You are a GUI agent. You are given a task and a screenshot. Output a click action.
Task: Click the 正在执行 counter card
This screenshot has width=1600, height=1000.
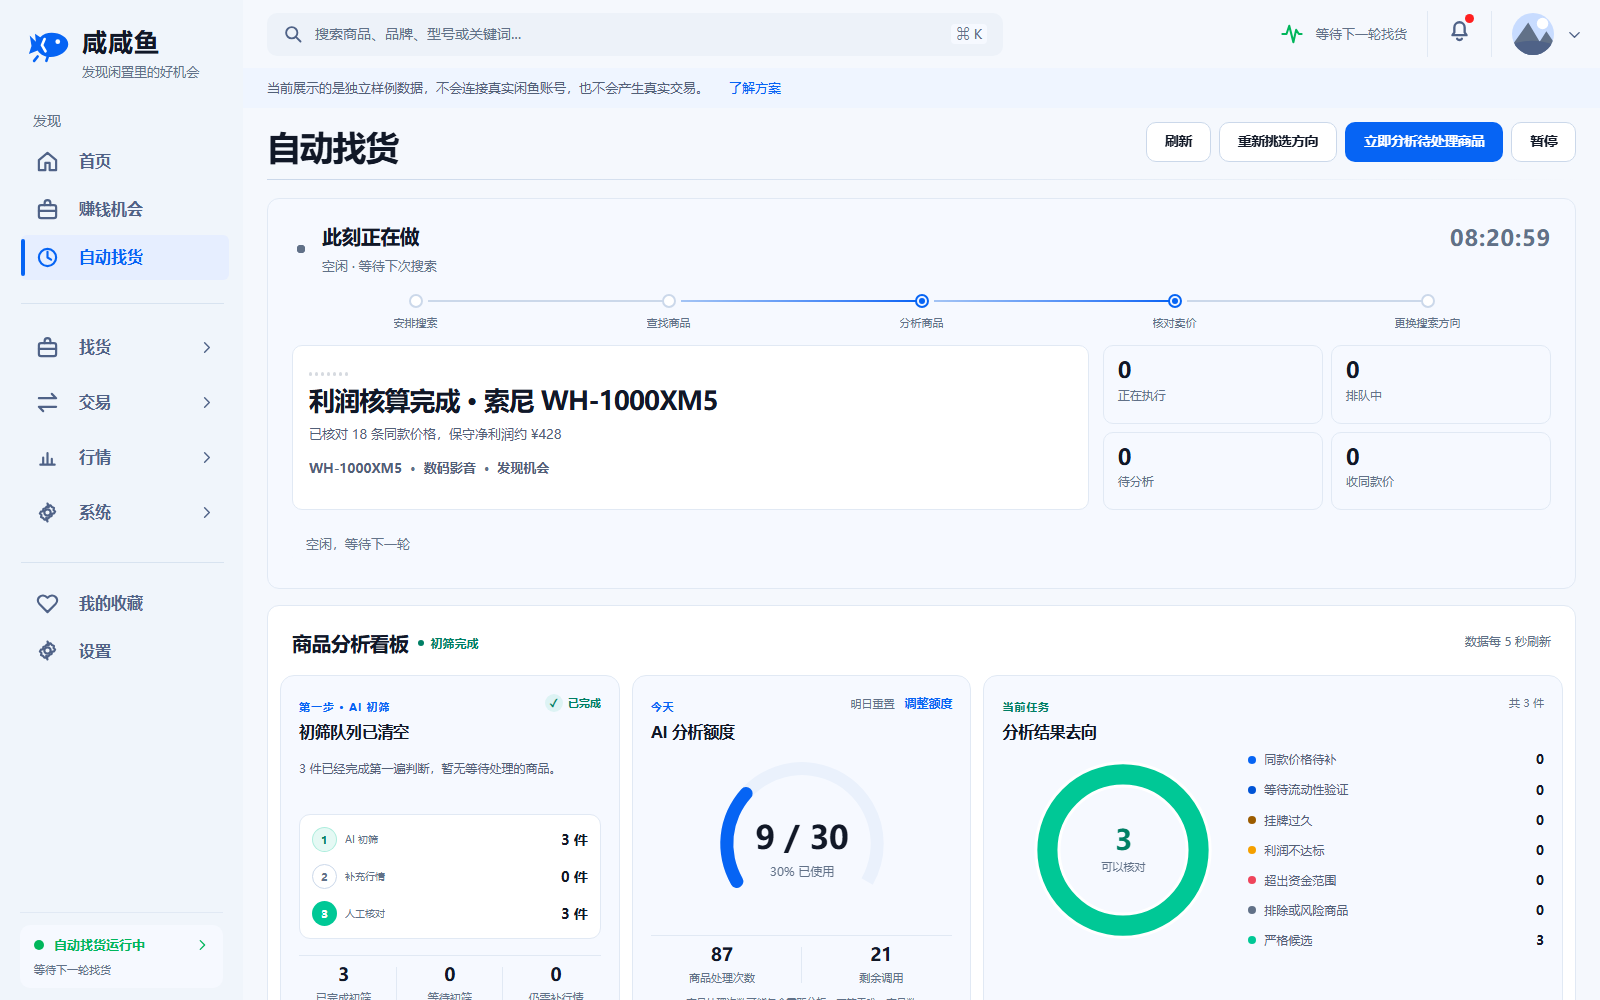[x=1213, y=384]
